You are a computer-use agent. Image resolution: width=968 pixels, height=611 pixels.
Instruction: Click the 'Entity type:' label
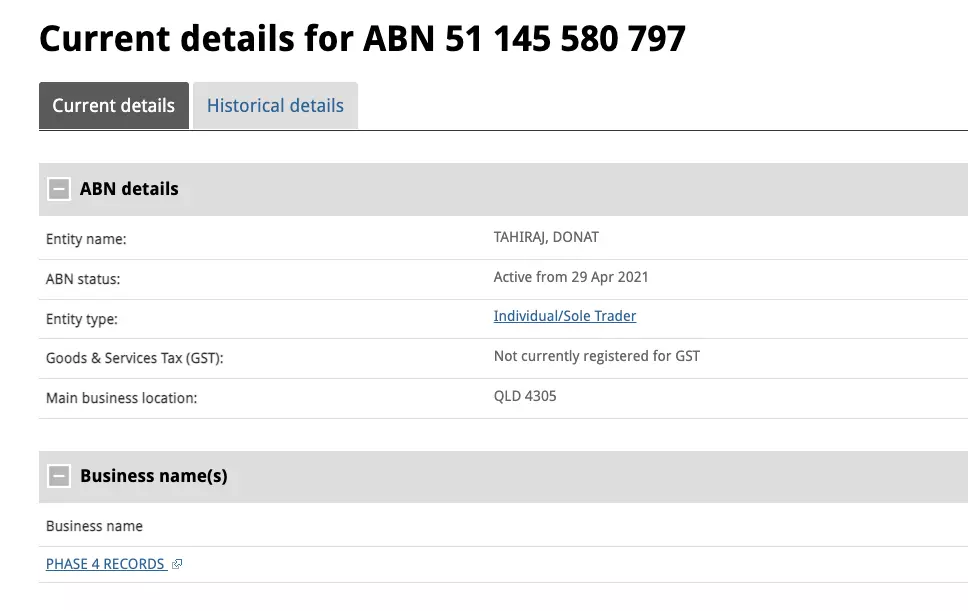[81, 319]
